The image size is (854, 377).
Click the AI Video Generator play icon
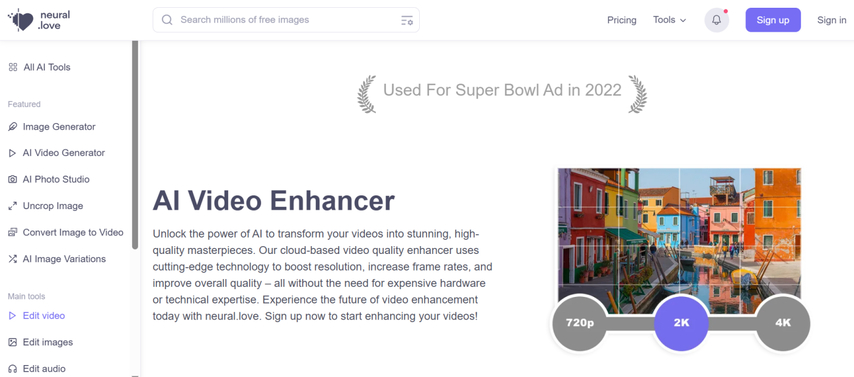(13, 153)
